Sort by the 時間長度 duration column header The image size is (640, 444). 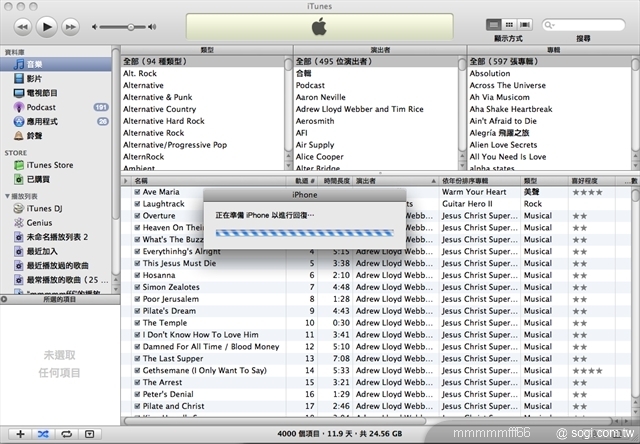click(336, 181)
